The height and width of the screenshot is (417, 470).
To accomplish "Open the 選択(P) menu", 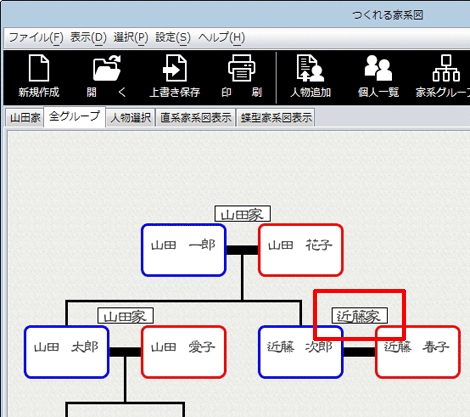I will 131,37.
